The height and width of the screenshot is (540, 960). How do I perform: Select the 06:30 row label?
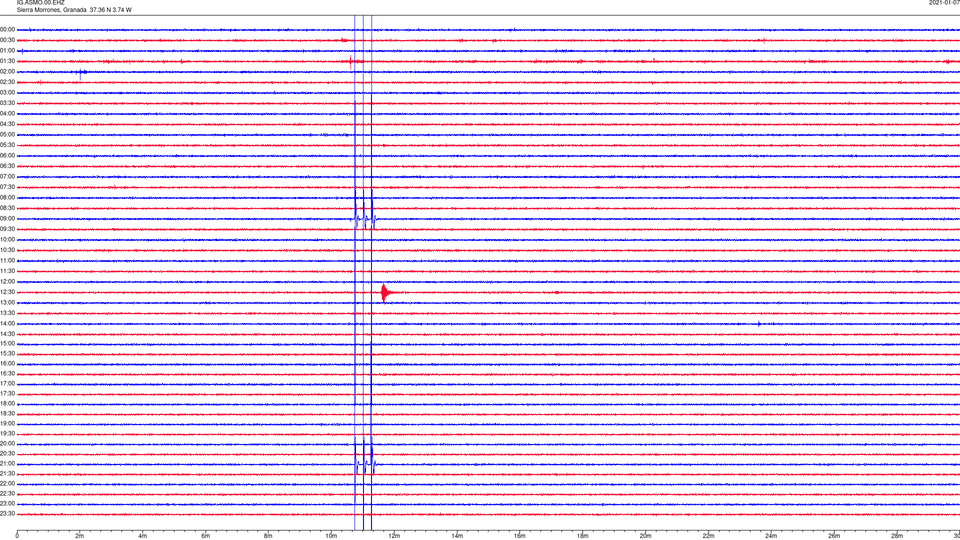point(7,166)
